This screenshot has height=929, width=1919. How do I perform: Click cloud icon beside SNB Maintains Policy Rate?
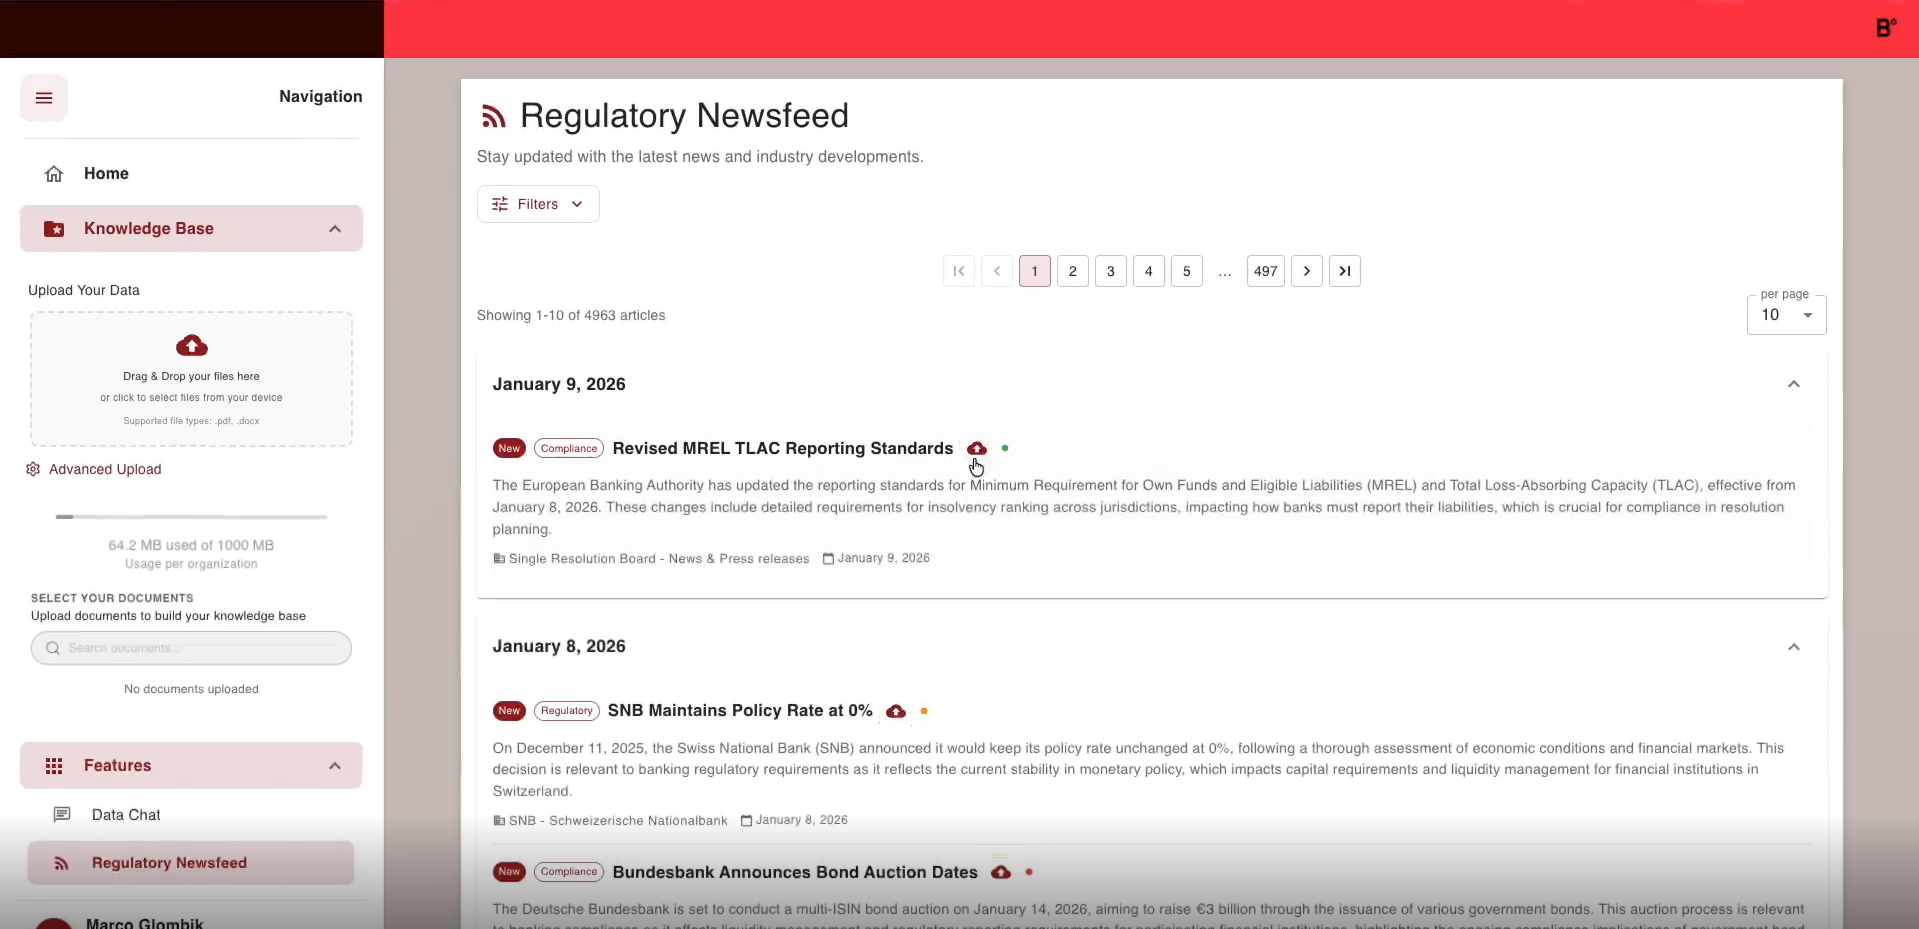coord(896,711)
